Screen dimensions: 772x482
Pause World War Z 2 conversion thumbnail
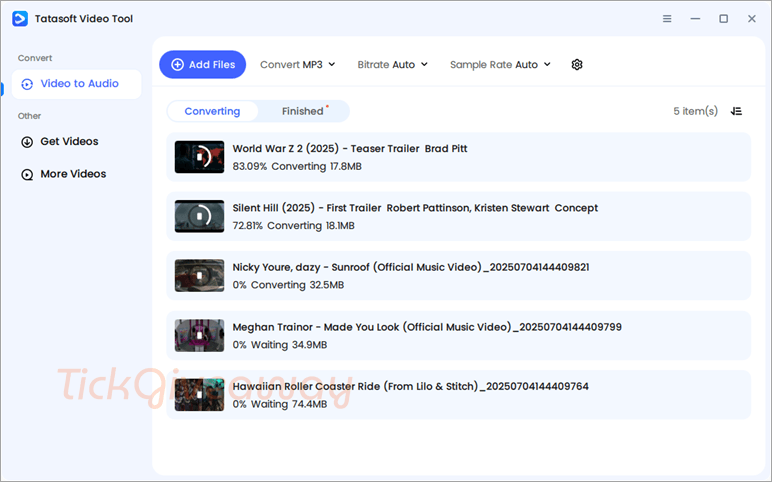[x=199, y=157]
